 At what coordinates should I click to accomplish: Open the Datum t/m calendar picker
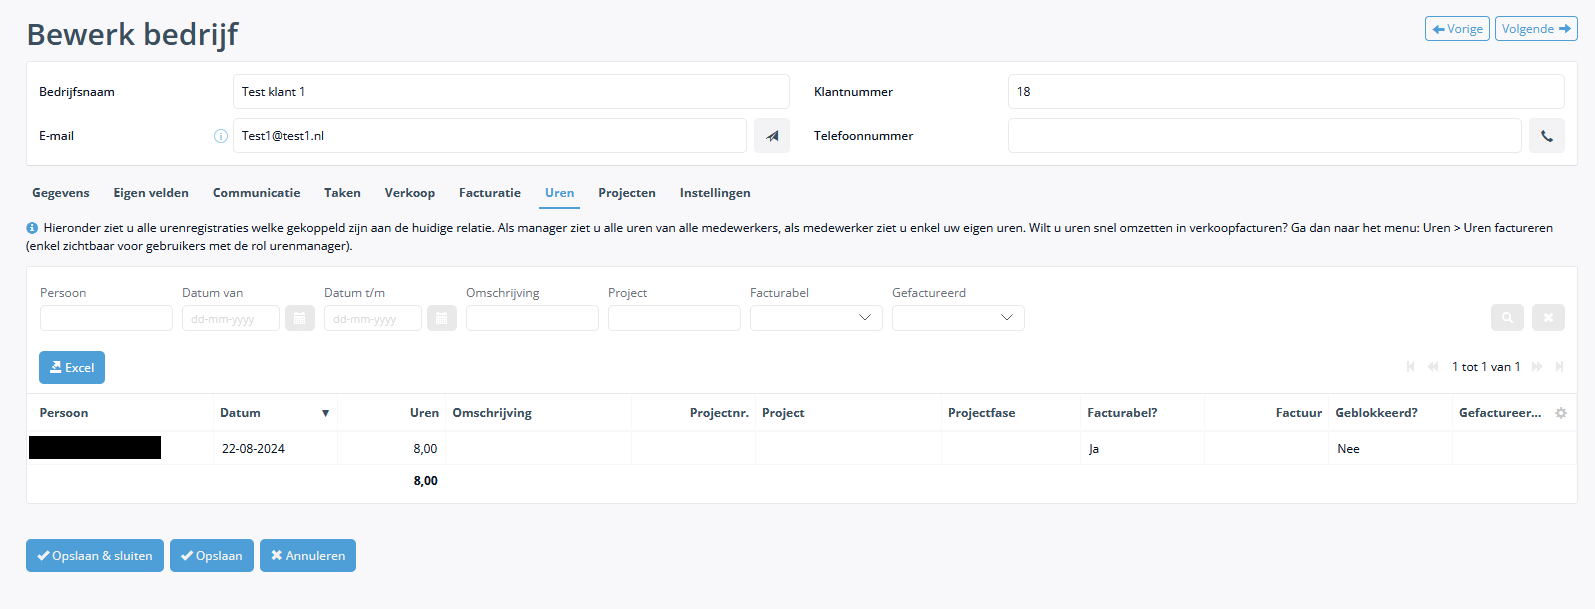pos(442,318)
